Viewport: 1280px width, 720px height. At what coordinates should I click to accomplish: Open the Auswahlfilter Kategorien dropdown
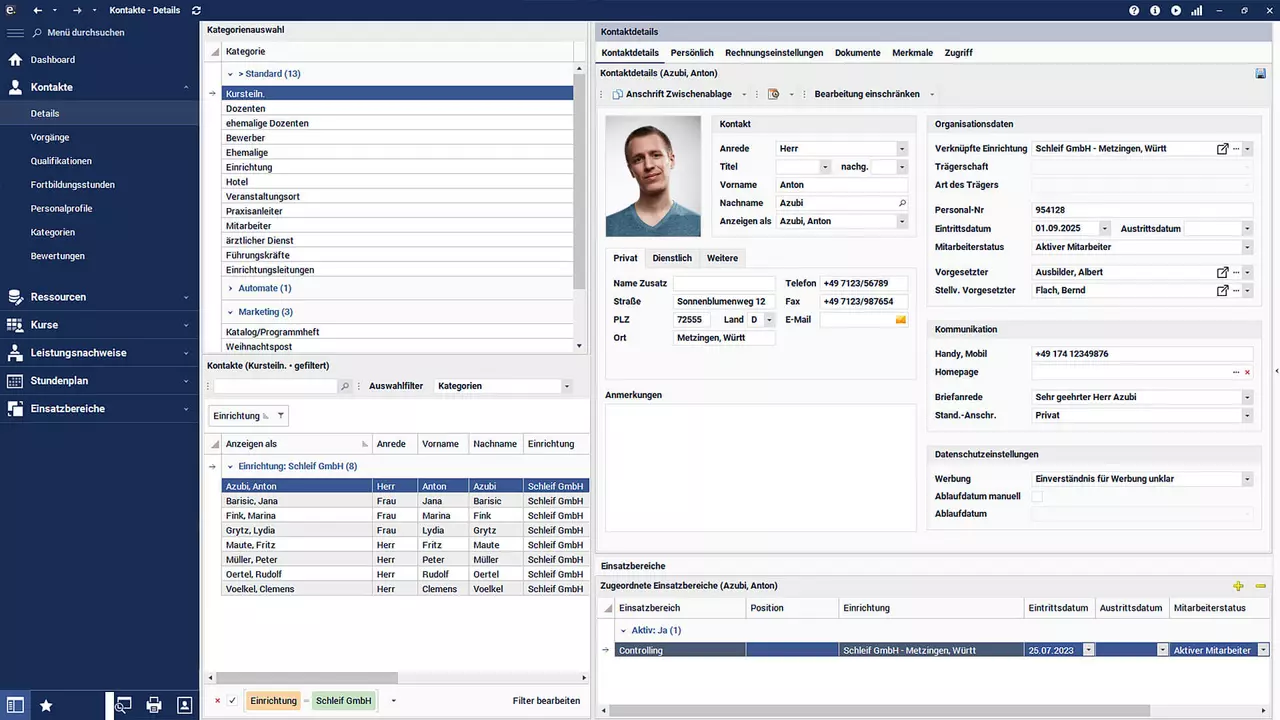click(x=567, y=386)
